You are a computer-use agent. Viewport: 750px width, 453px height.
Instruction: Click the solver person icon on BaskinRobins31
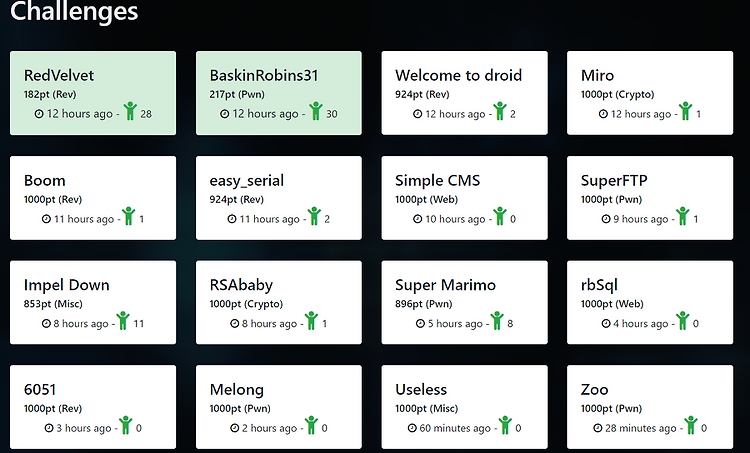pyautogui.click(x=316, y=111)
